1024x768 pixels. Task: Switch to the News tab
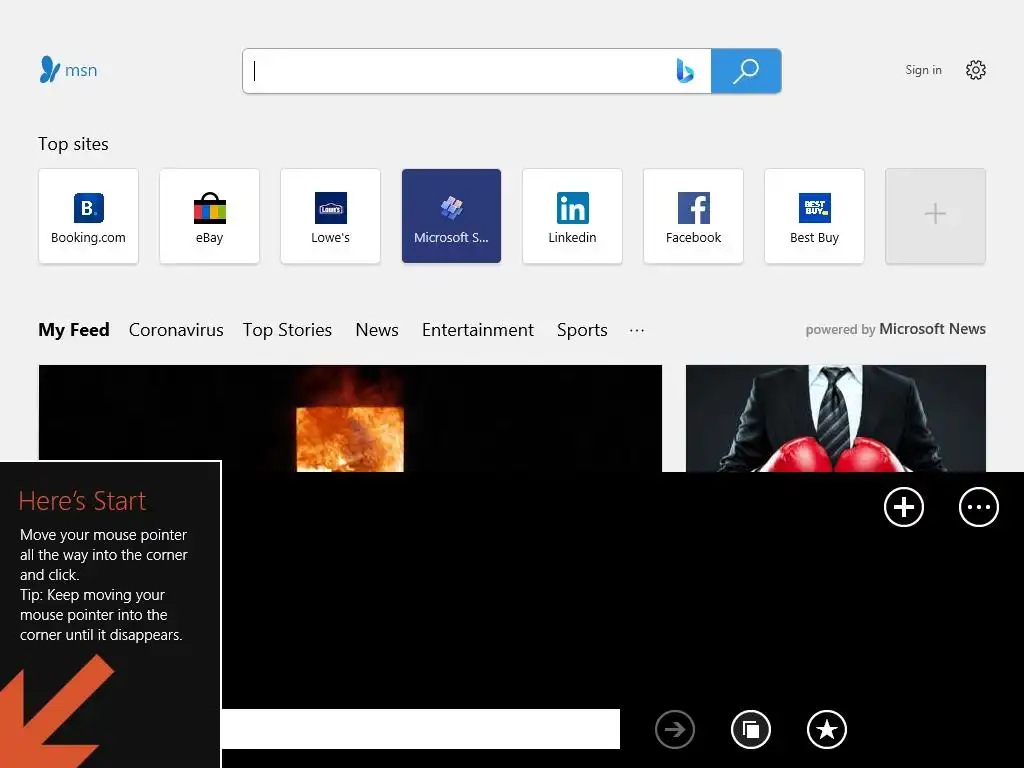[377, 330]
